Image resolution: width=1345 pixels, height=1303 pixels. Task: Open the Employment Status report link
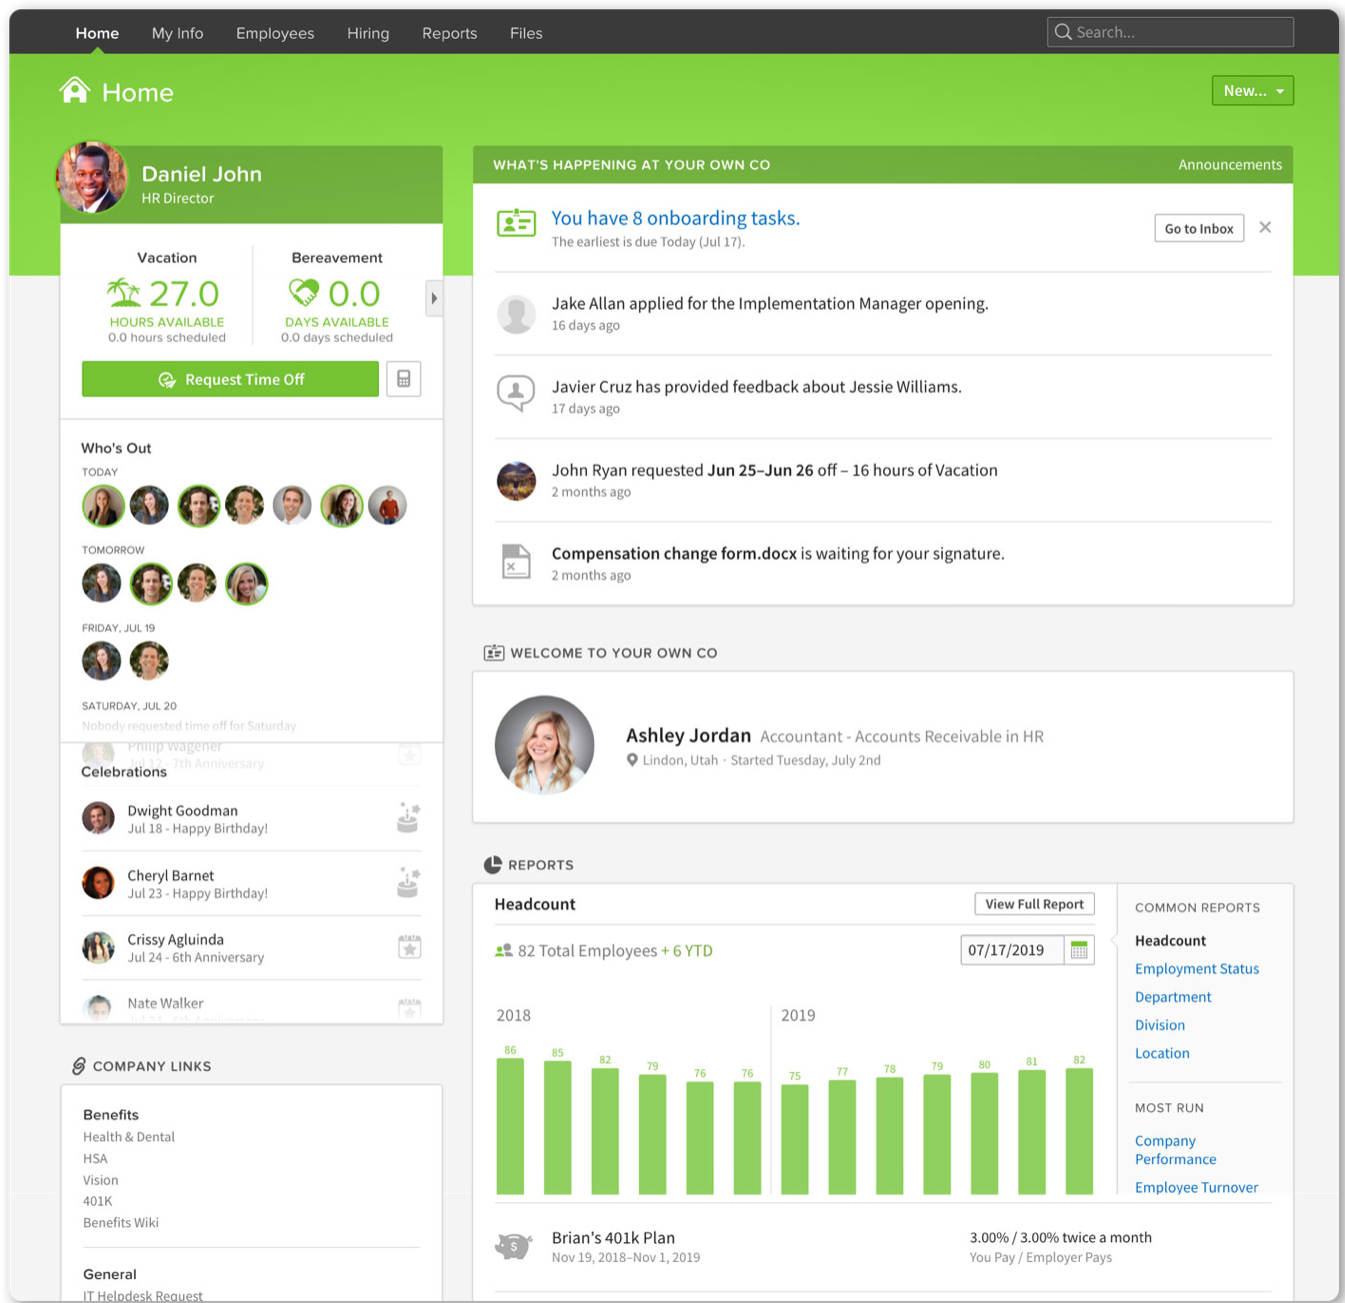[x=1197, y=969]
